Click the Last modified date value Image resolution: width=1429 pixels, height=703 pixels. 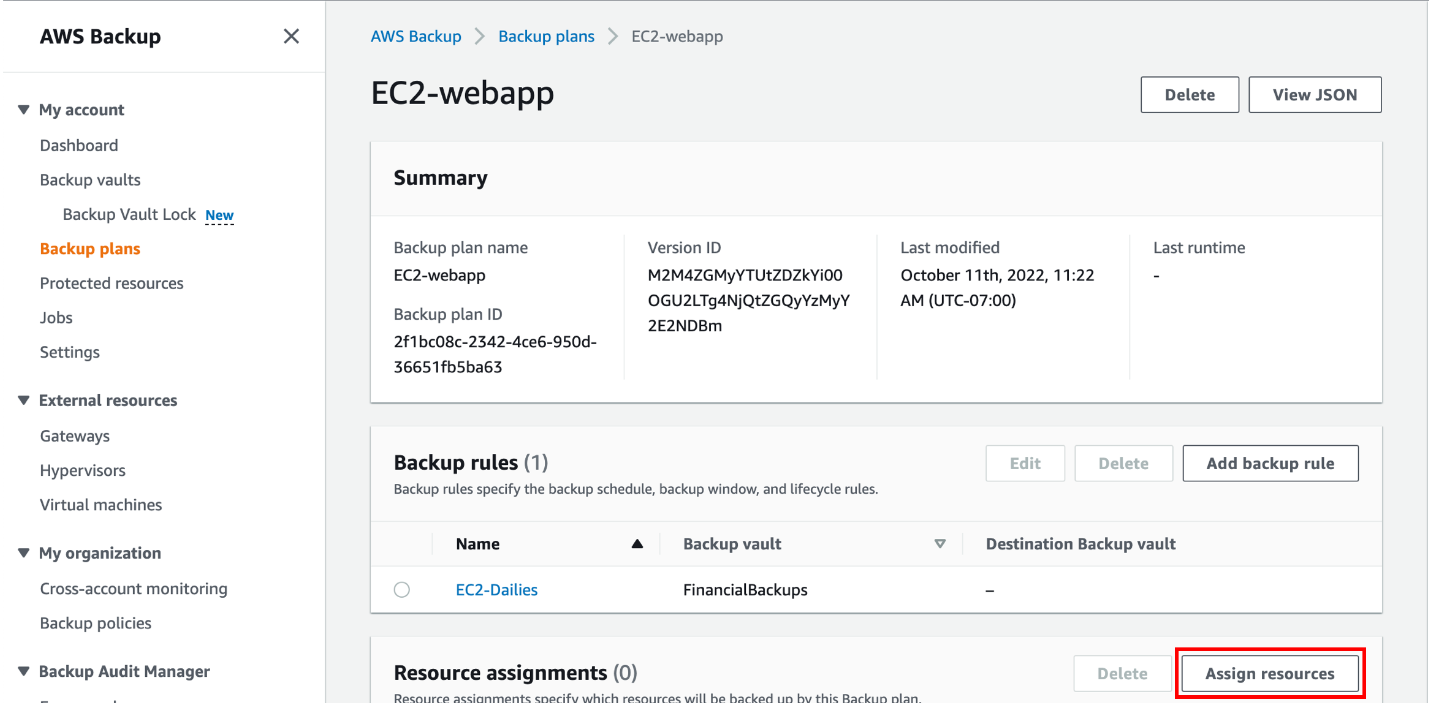997,288
